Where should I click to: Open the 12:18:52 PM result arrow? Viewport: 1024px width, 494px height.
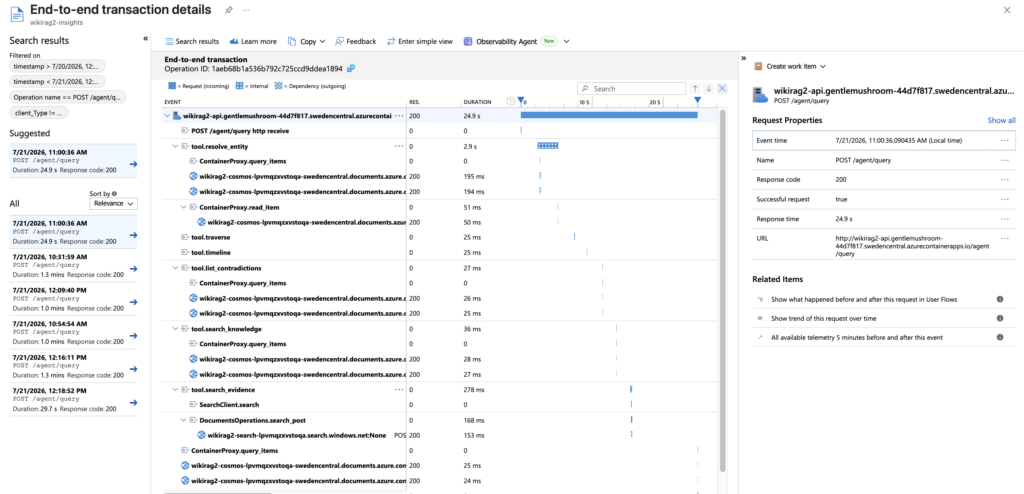click(133, 403)
